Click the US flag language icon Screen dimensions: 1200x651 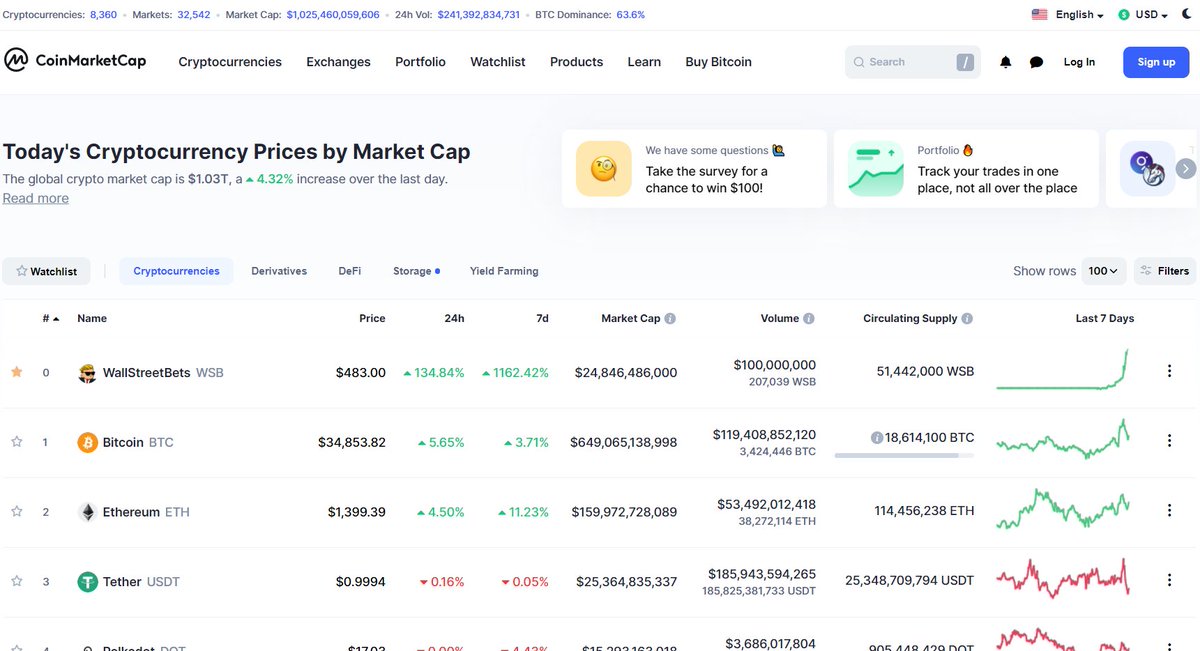(x=1039, y=15)
